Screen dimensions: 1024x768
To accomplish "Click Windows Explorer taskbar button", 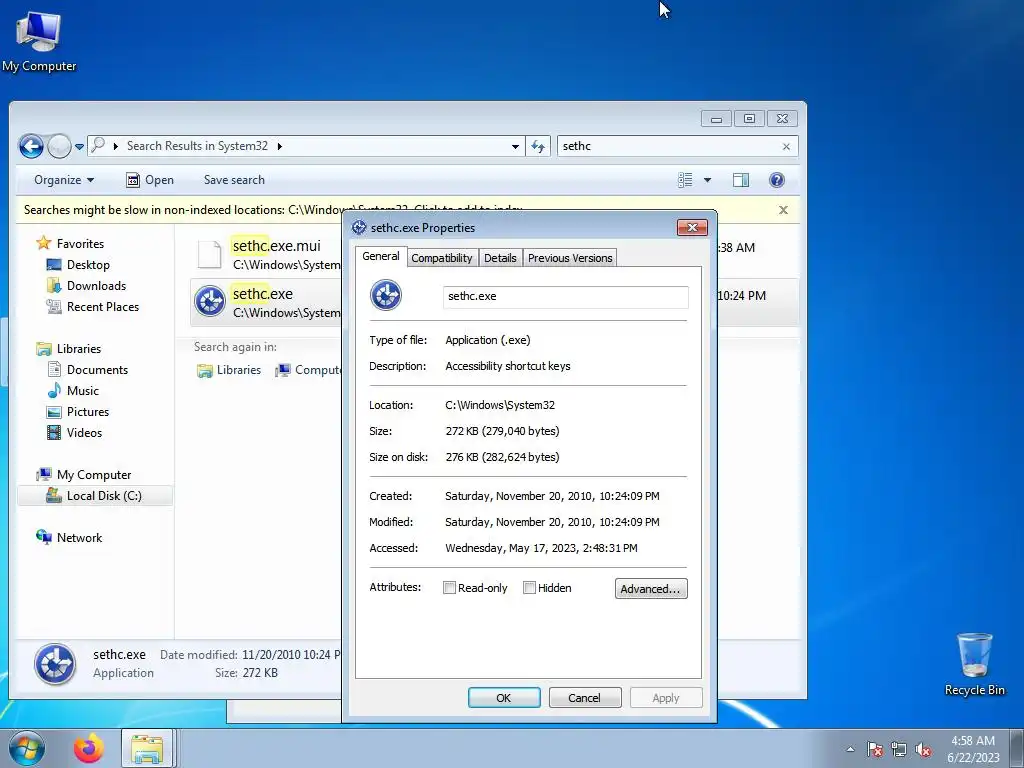I will [x=148, y=748].
